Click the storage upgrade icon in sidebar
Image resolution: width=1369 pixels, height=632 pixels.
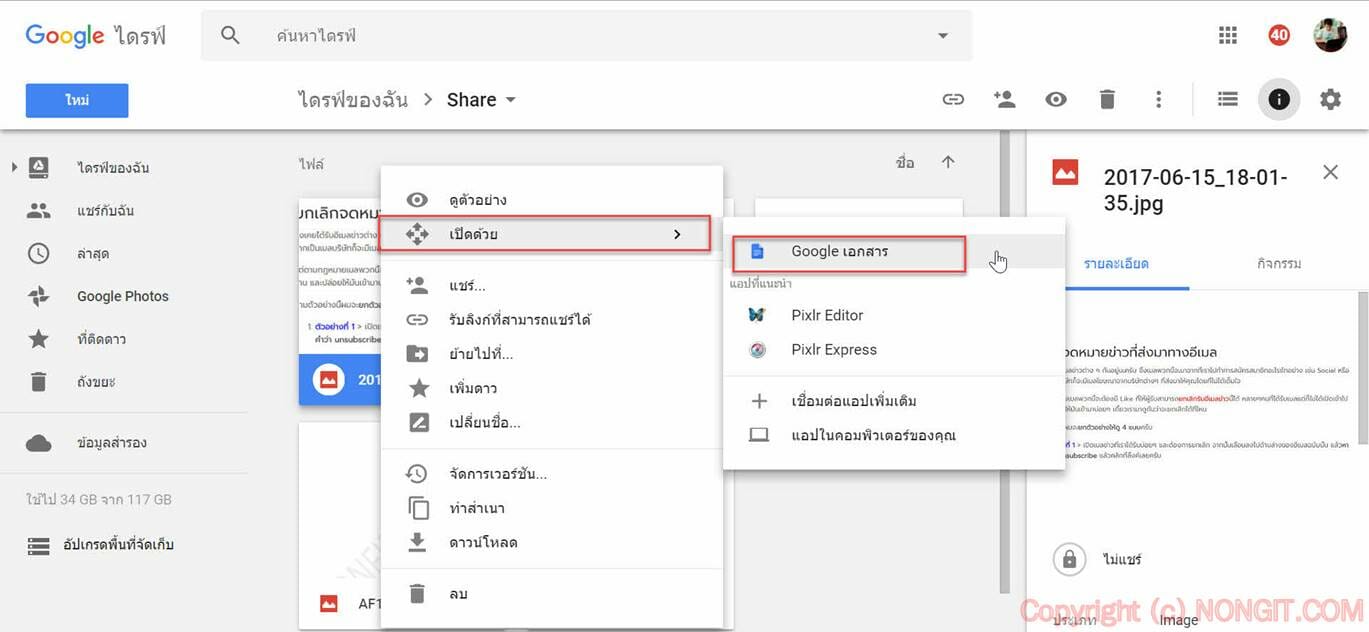click(x=38, y=546)
